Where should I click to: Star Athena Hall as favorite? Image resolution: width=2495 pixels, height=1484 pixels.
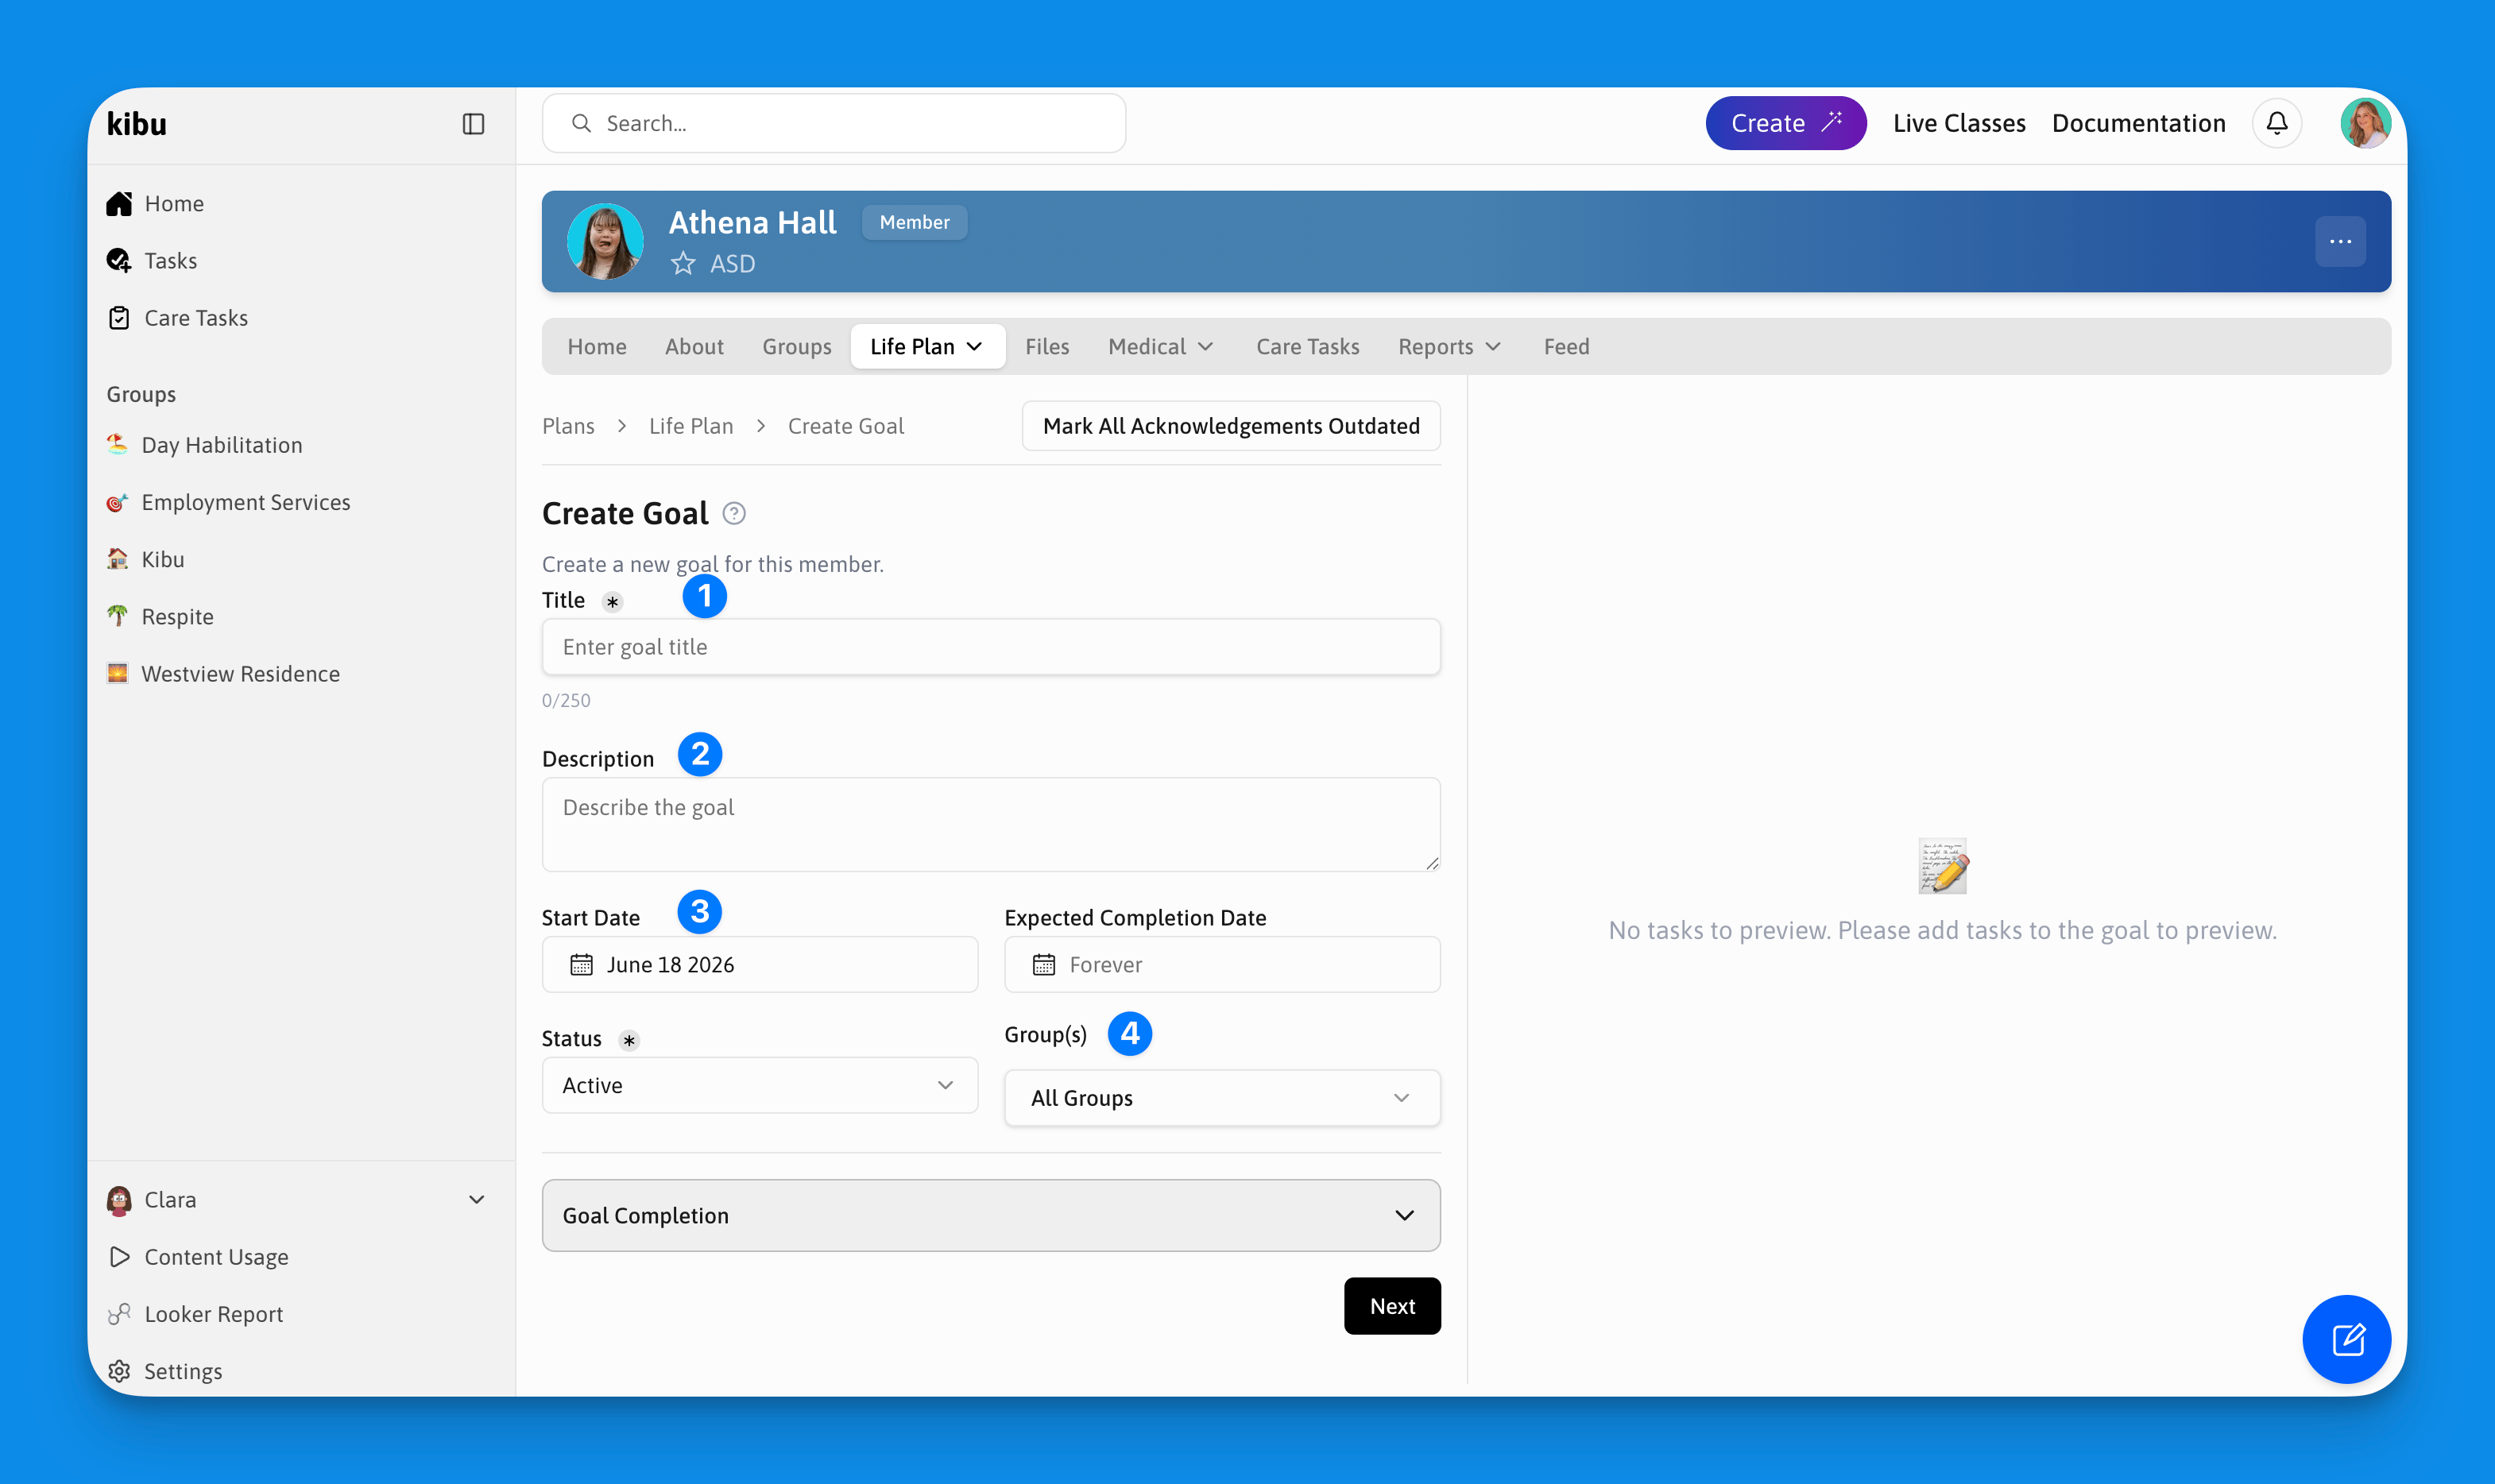coord(683,264)
